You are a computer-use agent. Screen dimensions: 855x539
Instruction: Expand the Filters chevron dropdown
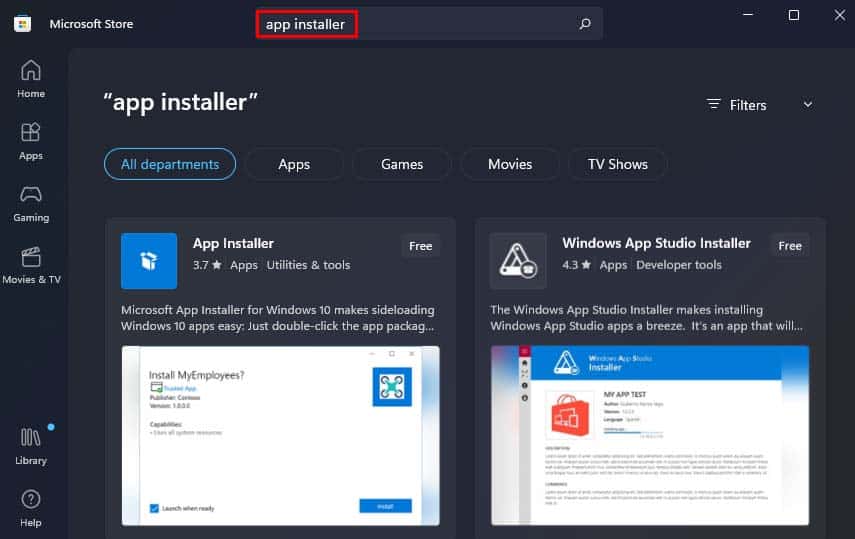[x=808, y=104]
